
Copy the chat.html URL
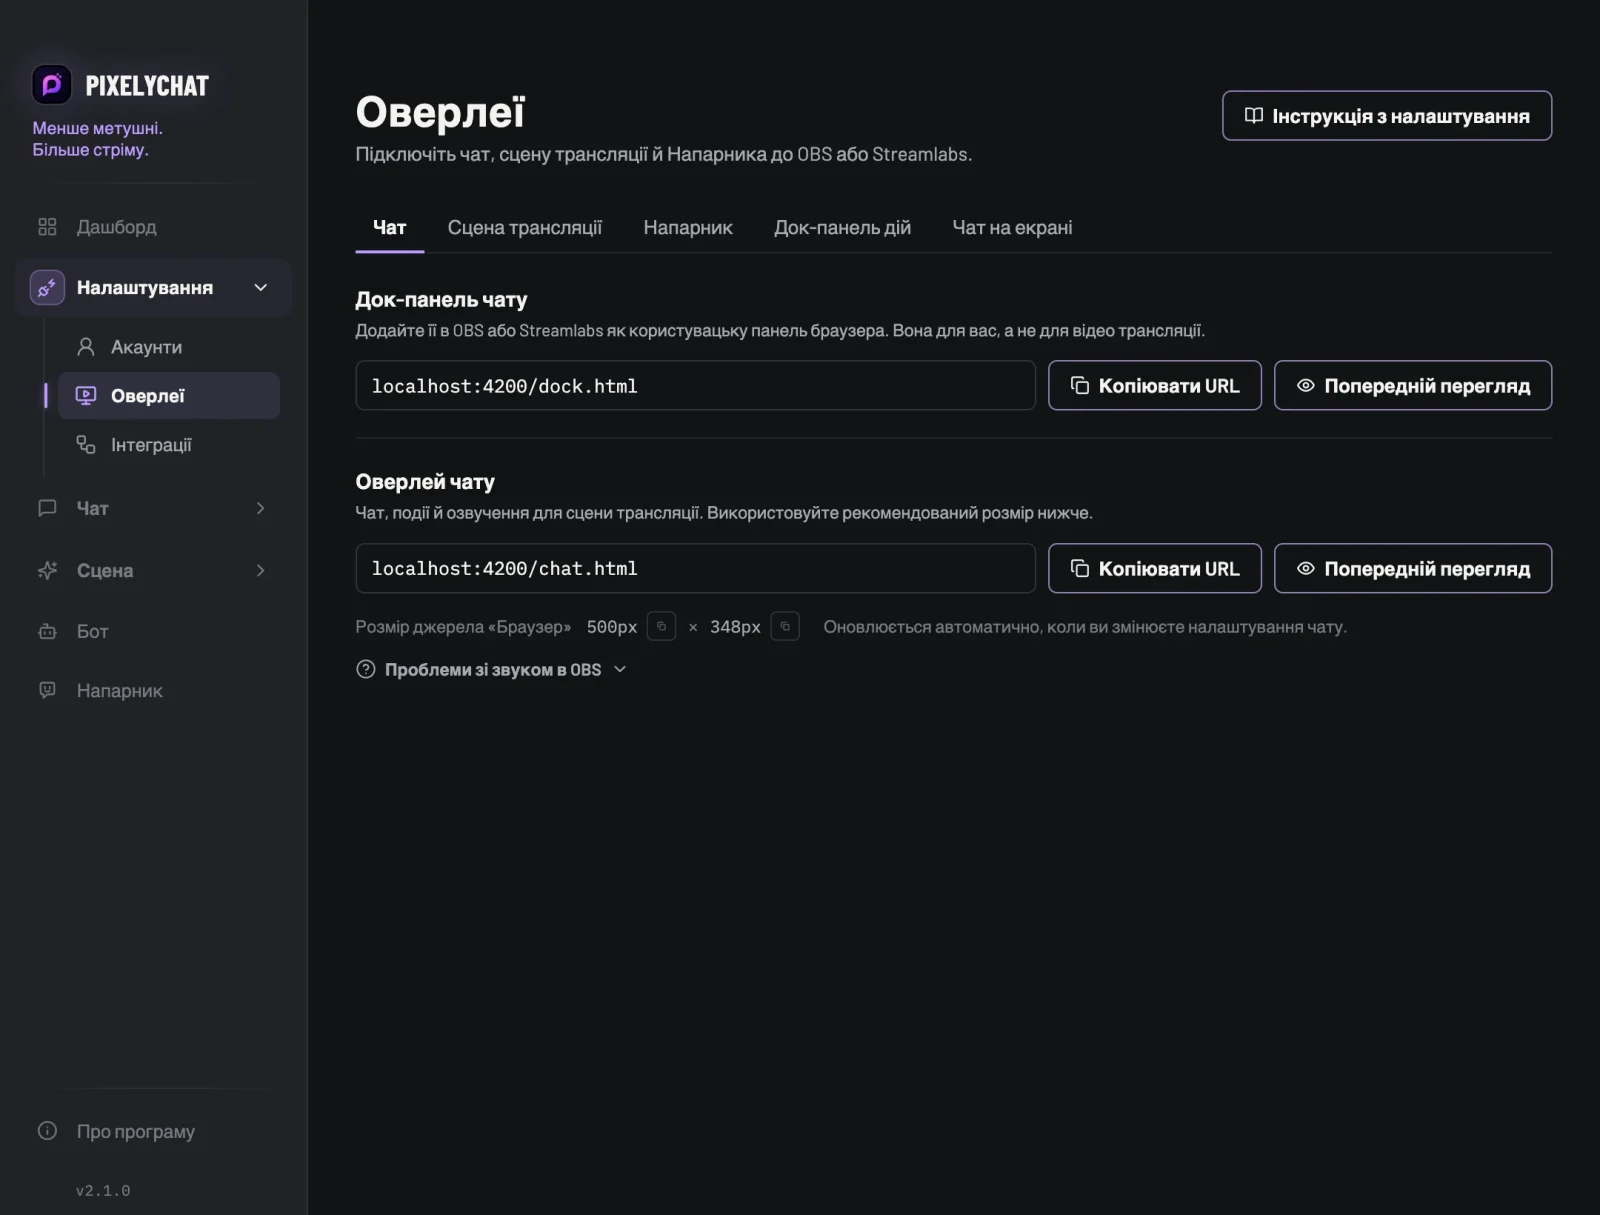(1155, 568)
